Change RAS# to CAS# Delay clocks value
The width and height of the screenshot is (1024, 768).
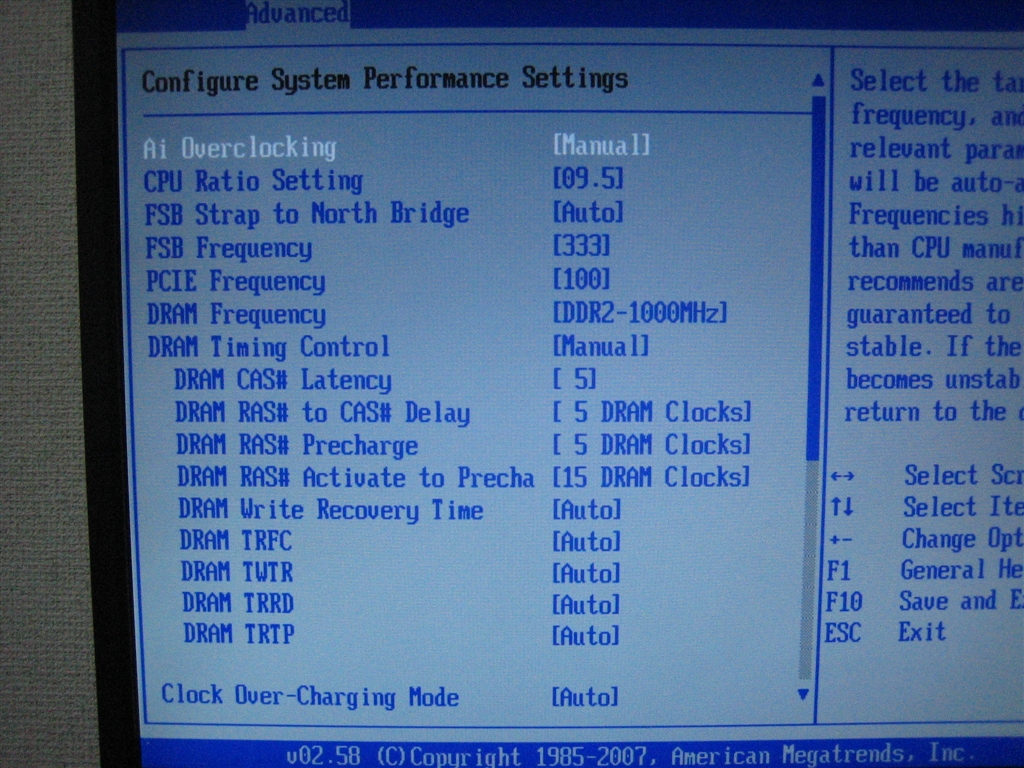coord(652,412)
